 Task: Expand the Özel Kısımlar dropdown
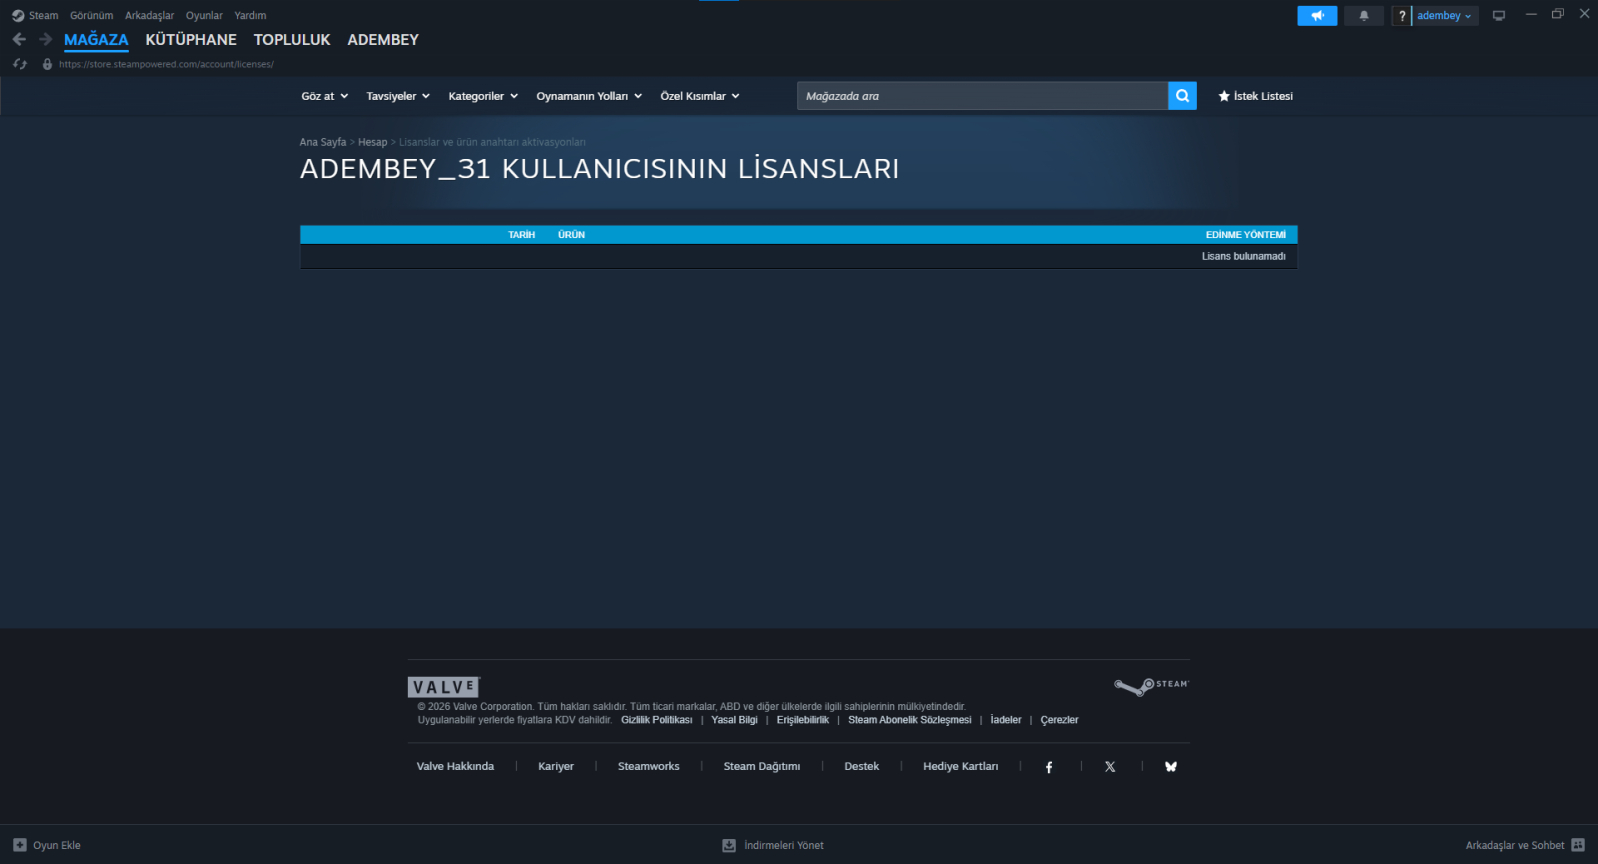[700, 96]
